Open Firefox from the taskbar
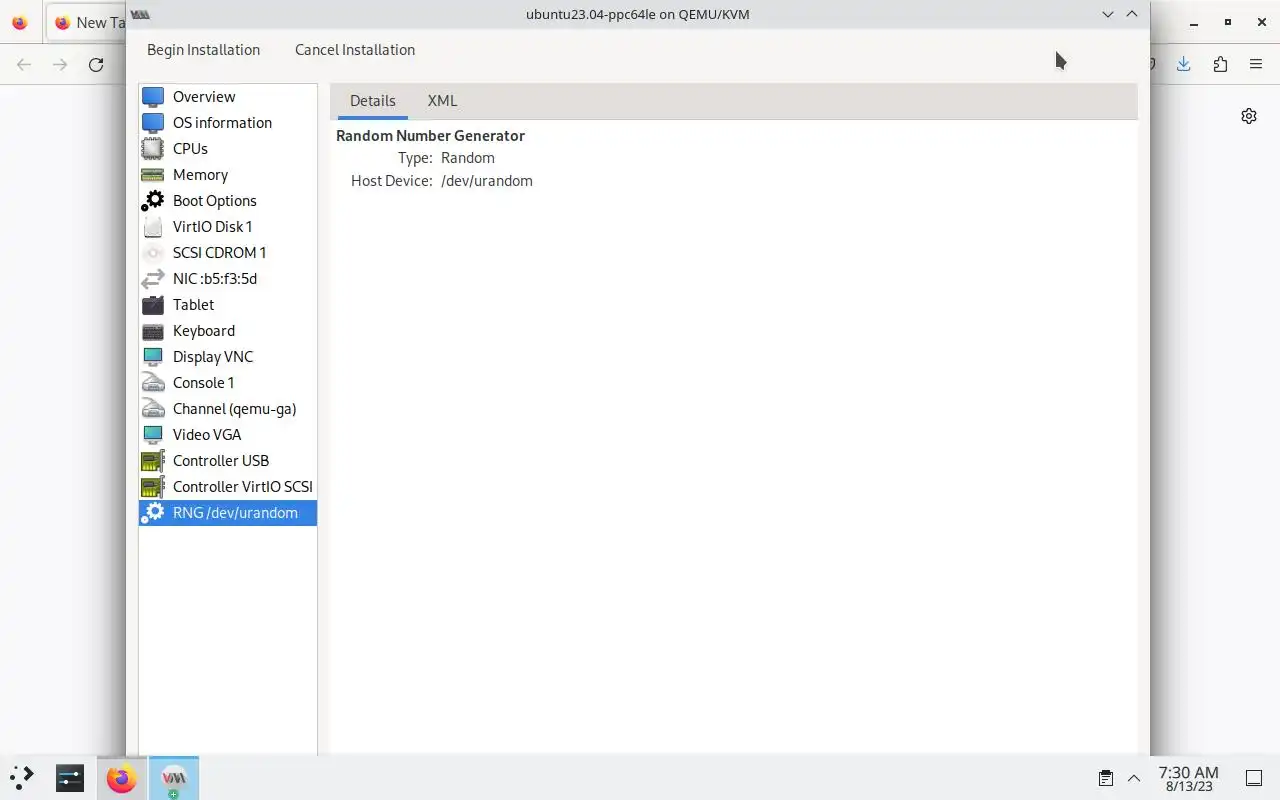Screen dimensions: 1280x800 [122, 778]
